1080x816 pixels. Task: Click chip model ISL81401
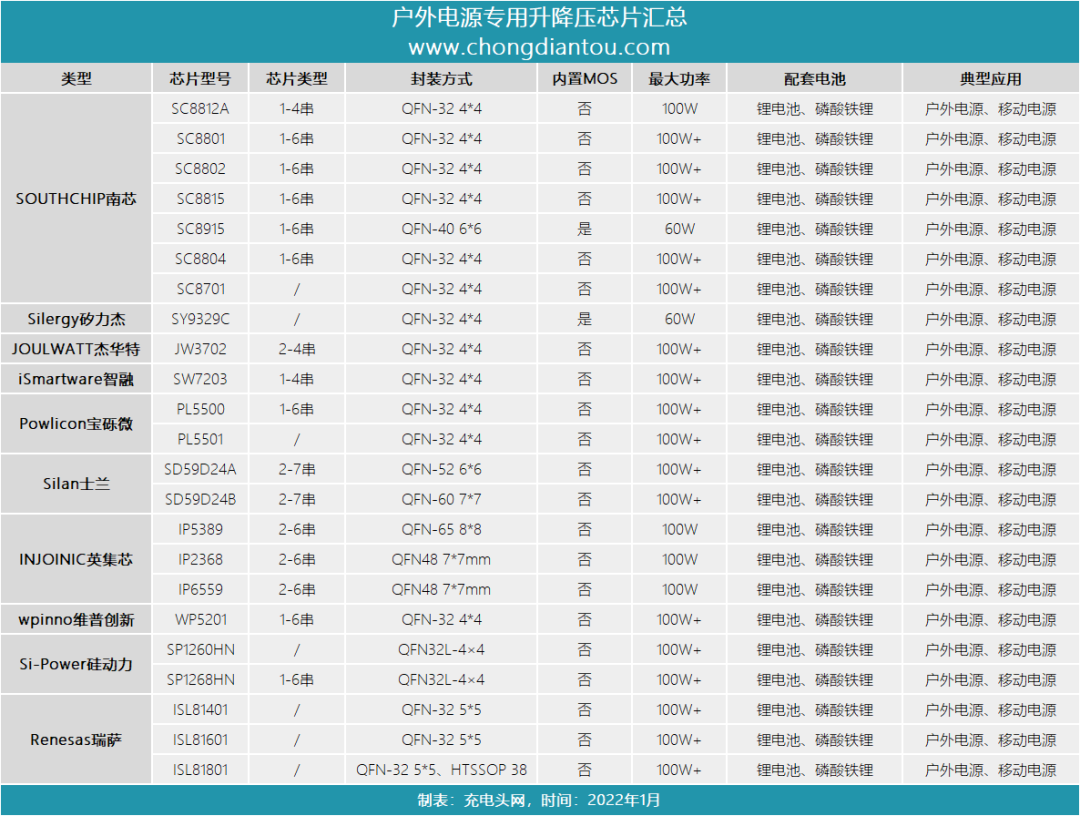(200, 710)
